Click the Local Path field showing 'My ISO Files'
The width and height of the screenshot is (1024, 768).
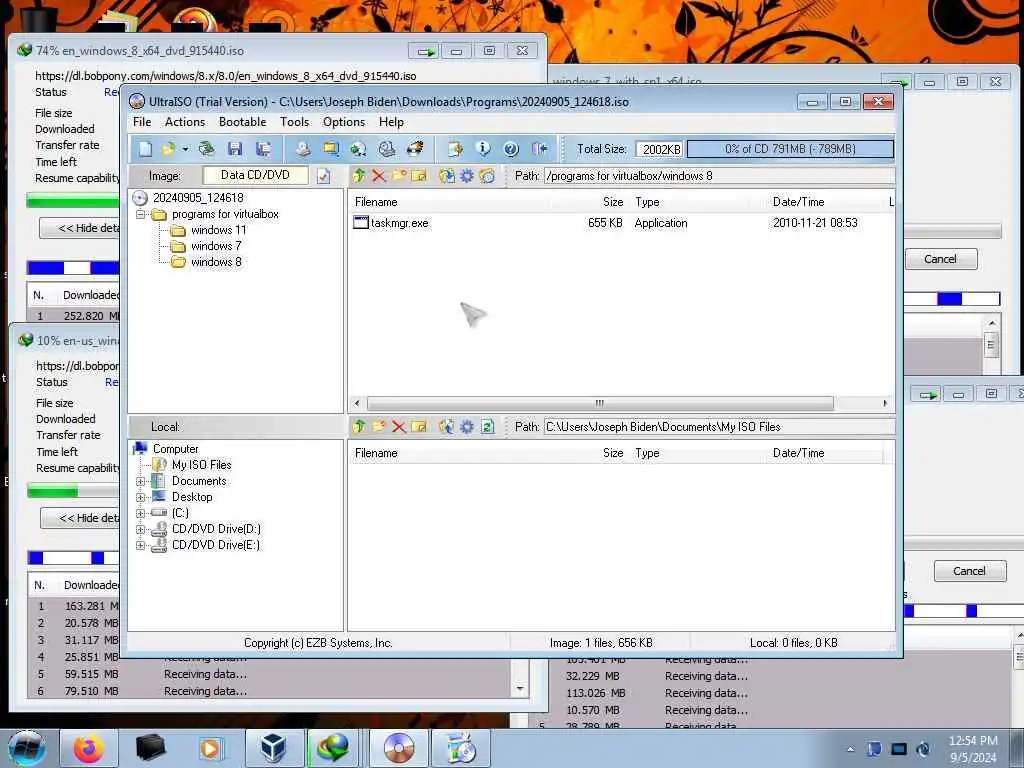(718, 426)
